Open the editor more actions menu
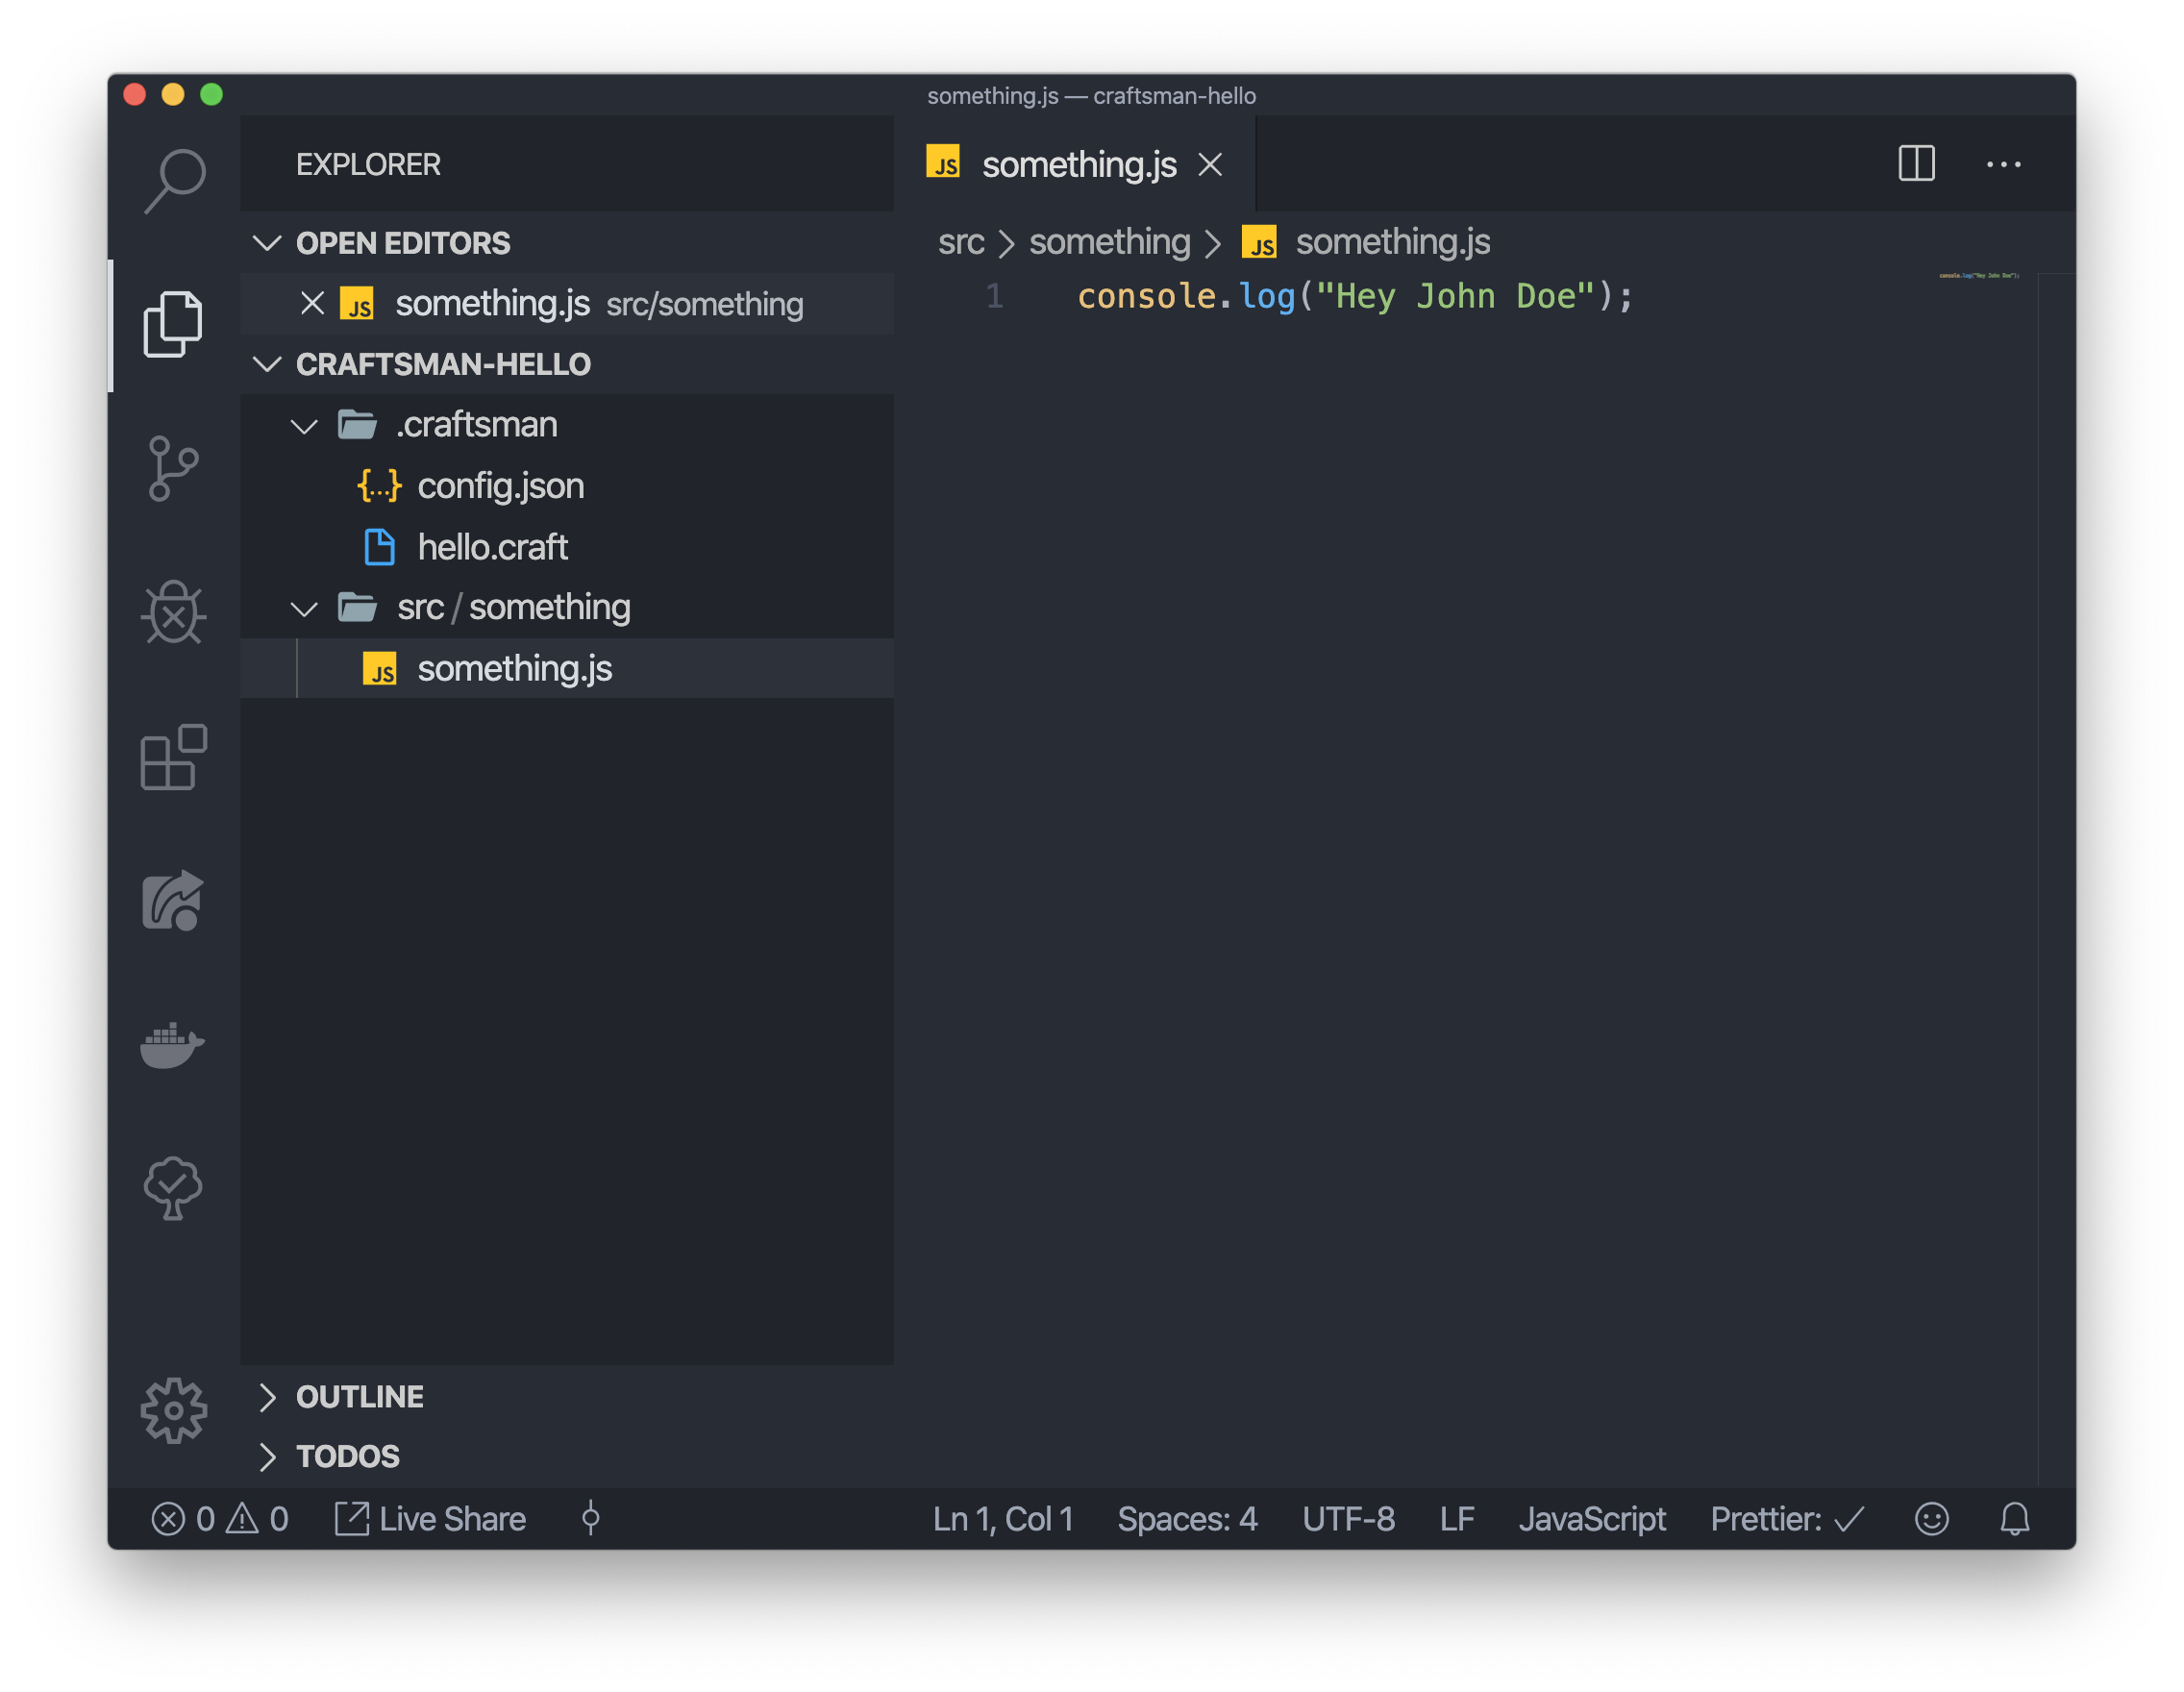This screenshot has height=1692, width=2184. point(2003,164)
